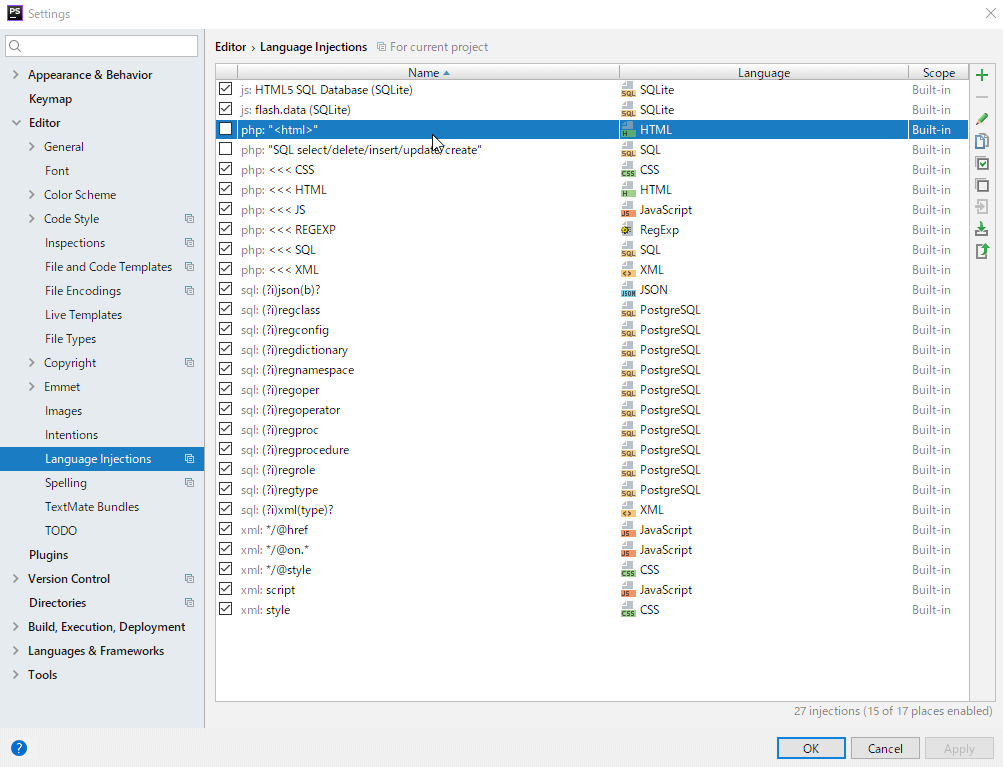Export selected injections with the green up-arrow icon

982,251
